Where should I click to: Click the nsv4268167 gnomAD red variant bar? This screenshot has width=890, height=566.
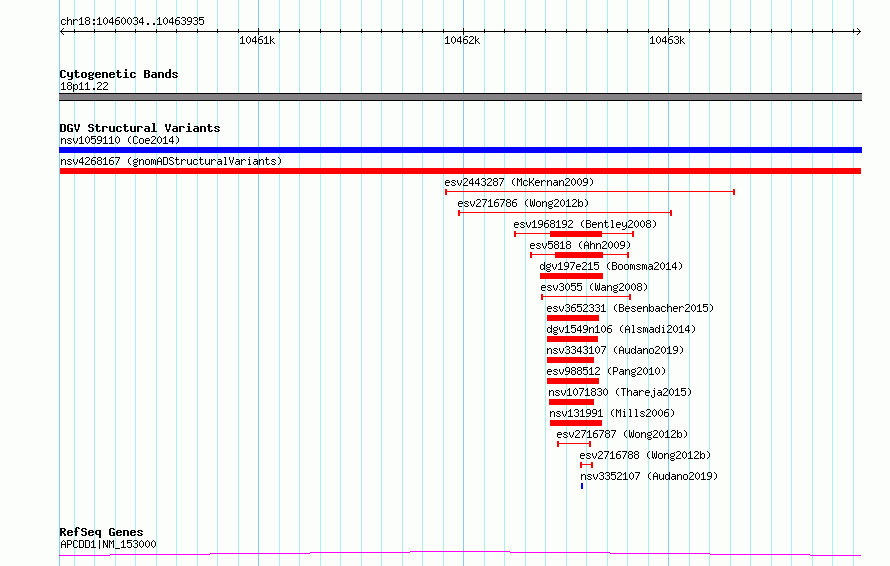click(x=460, y=171)
